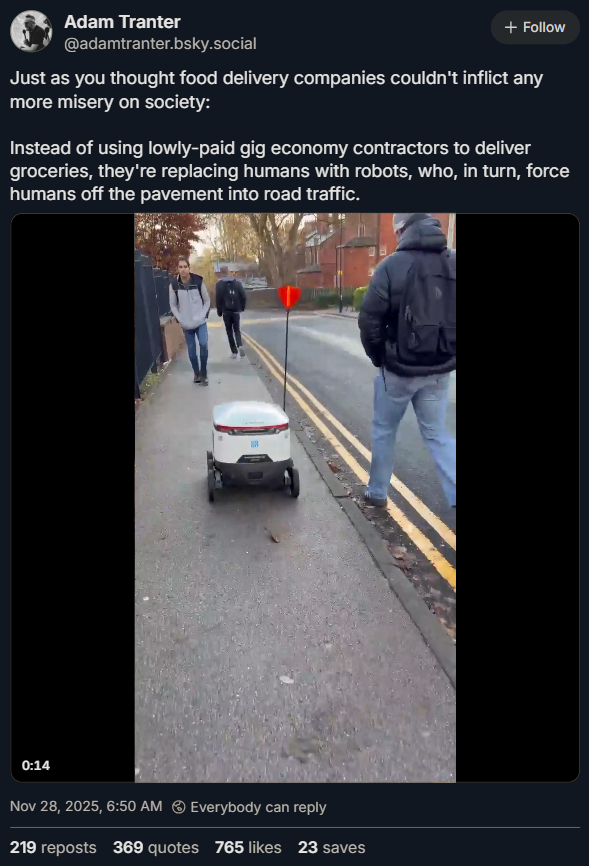Viewport: 589px width, 866px height.
Task: Follow Adam Tranter with the Follow button
Action: click(x=535, y=27)
